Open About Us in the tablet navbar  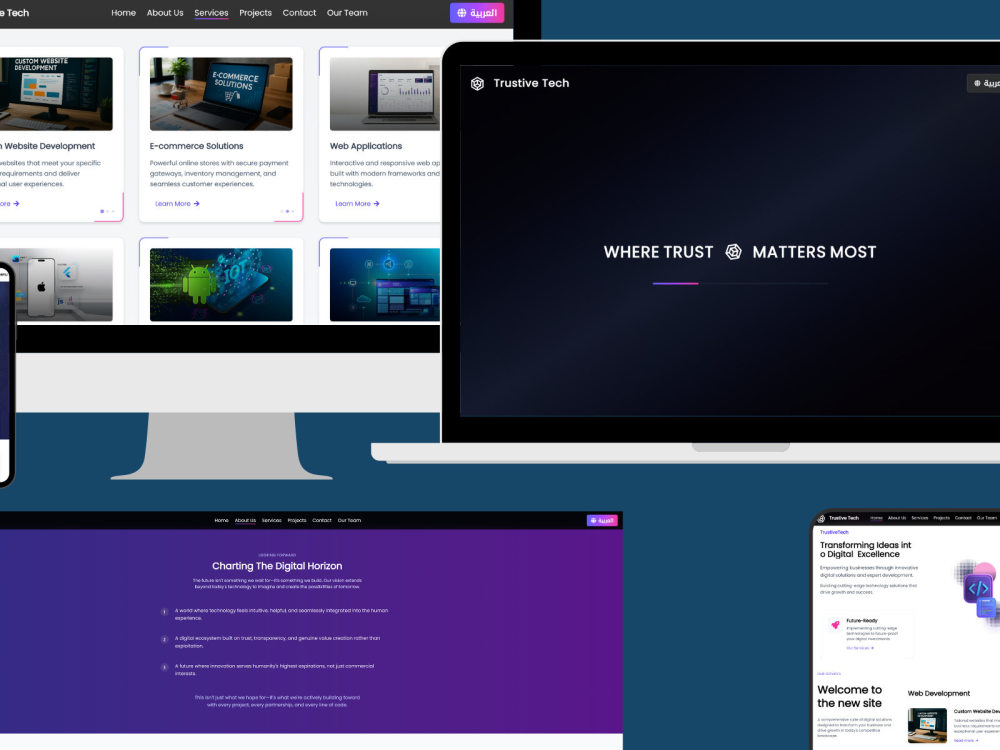point(897,518)
